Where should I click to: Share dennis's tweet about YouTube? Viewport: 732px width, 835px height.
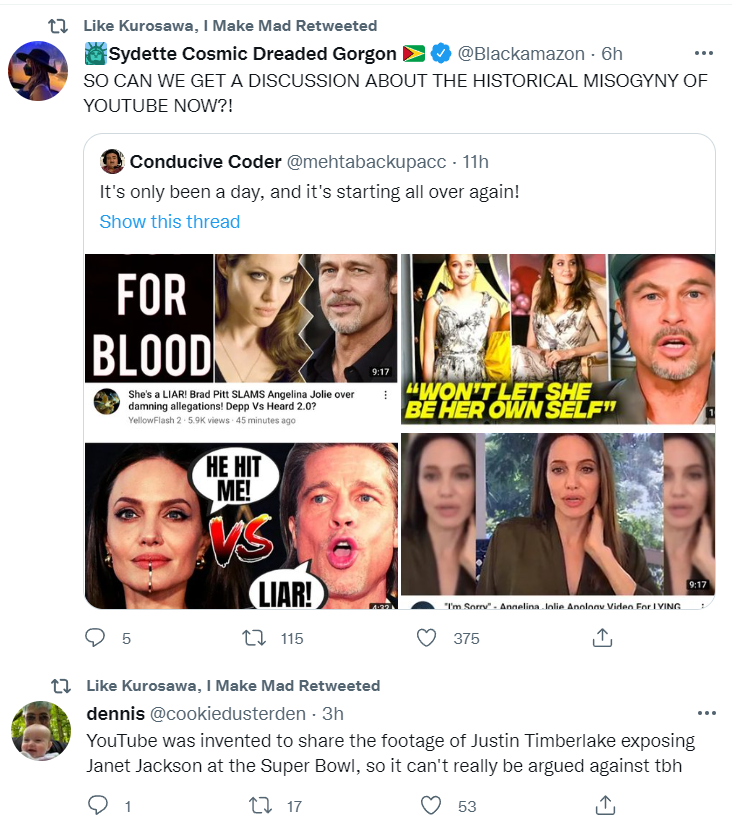[603, 805]
